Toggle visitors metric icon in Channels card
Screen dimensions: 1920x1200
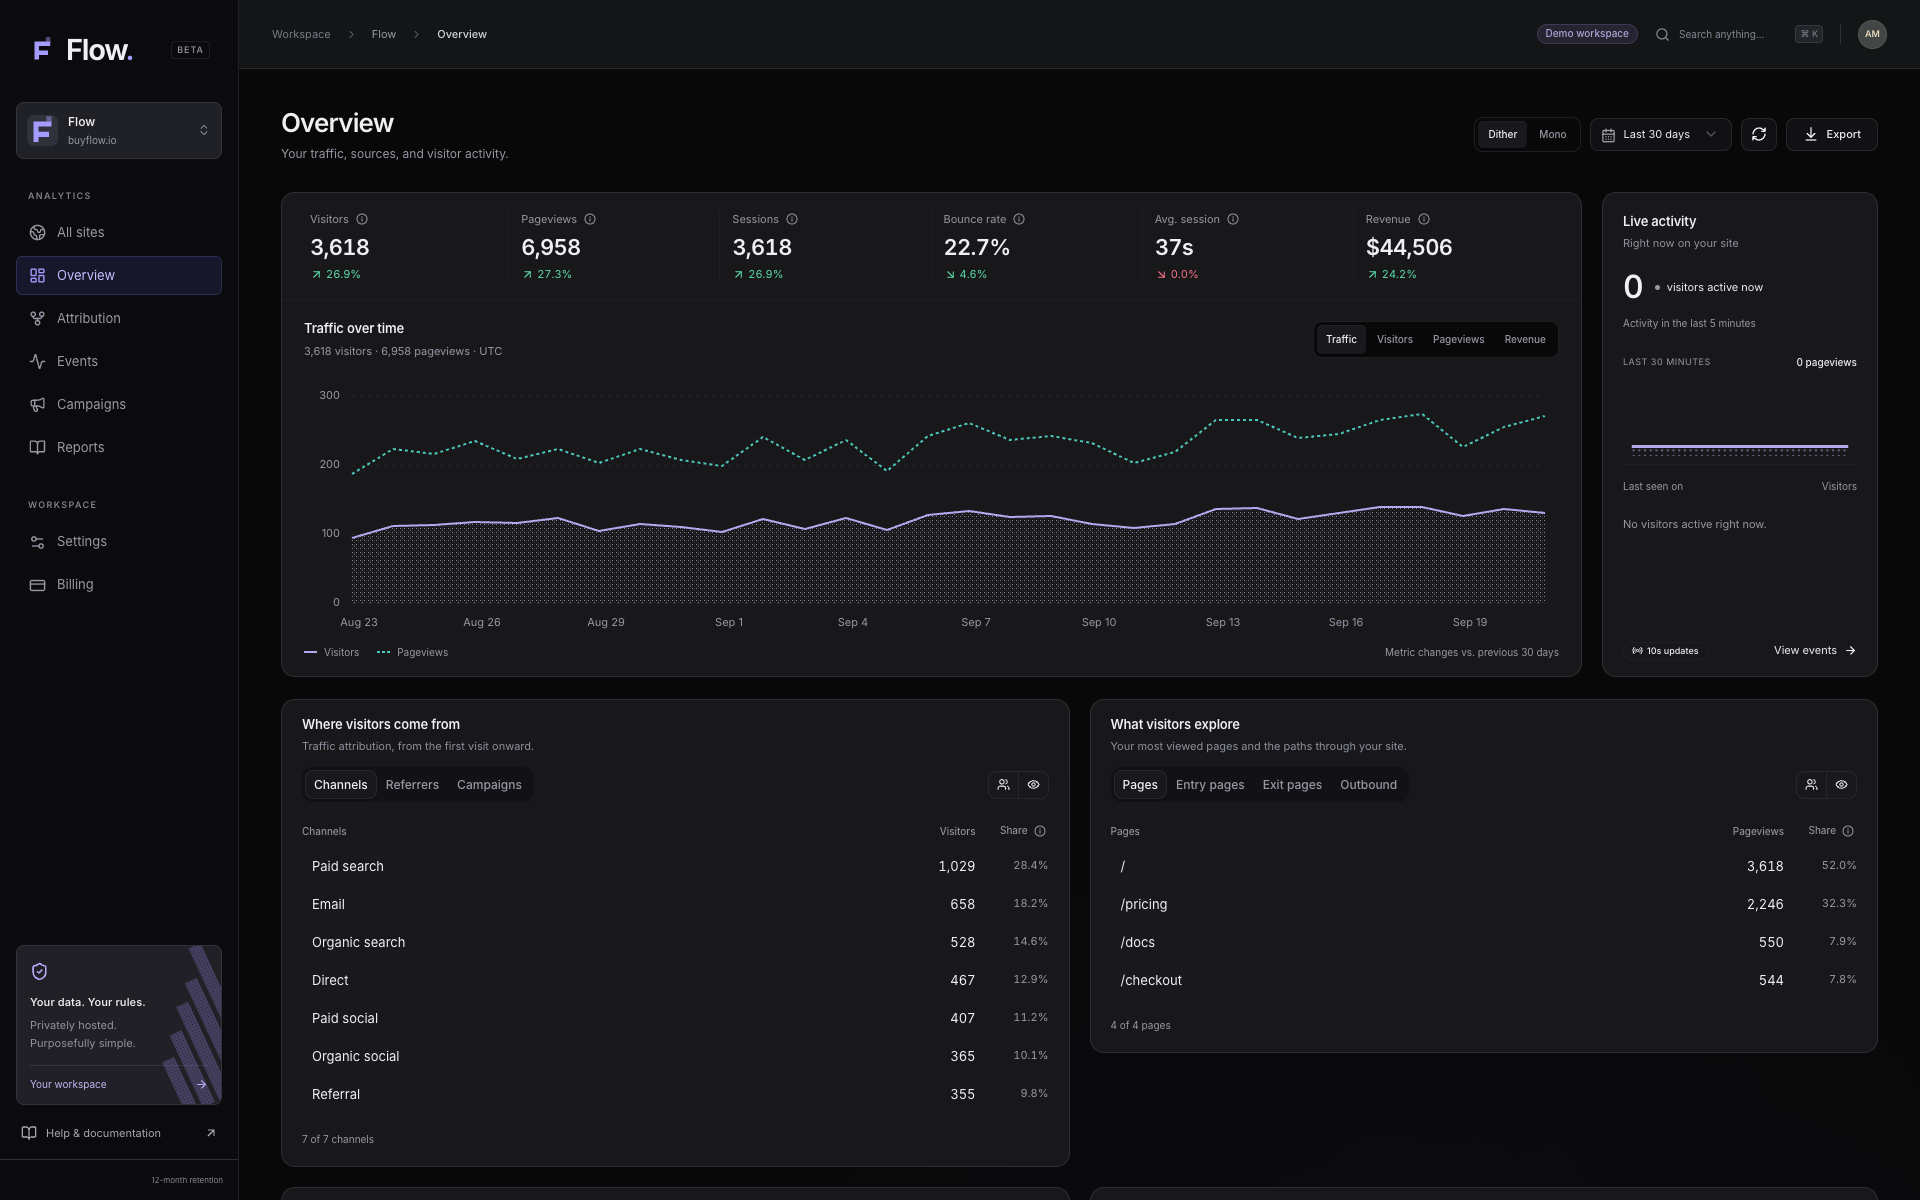click(x=1003, y=785)
